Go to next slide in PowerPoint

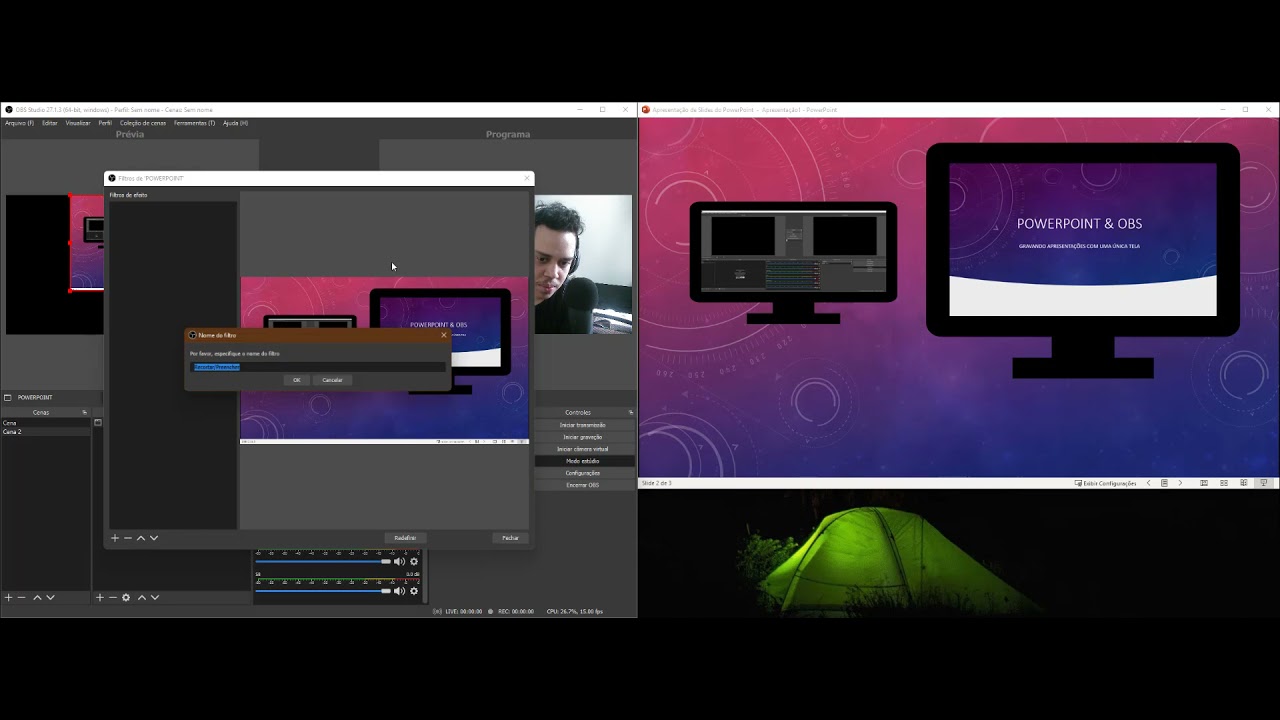tap(1180, 483)
